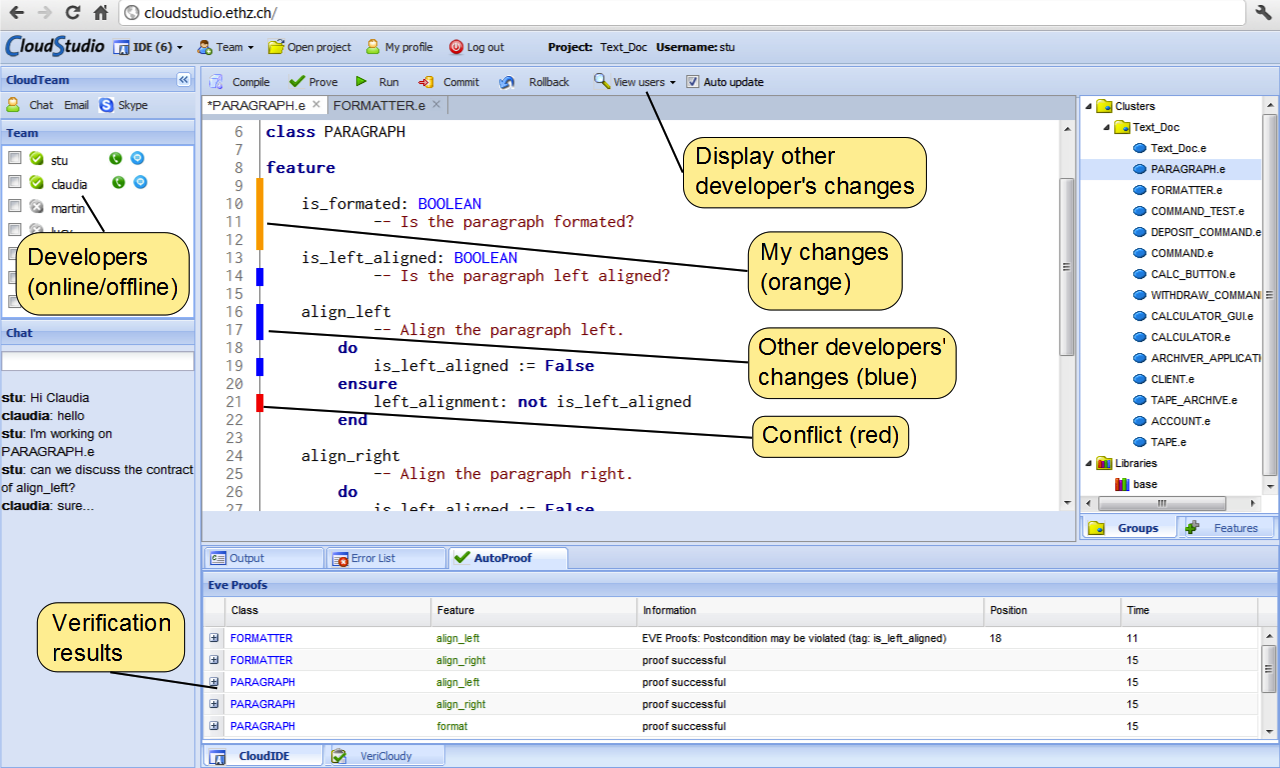Call claudia with the green phone icon
Image resolution: width=1280 pixels, height=768 pixels.
[x=118, y=182]
